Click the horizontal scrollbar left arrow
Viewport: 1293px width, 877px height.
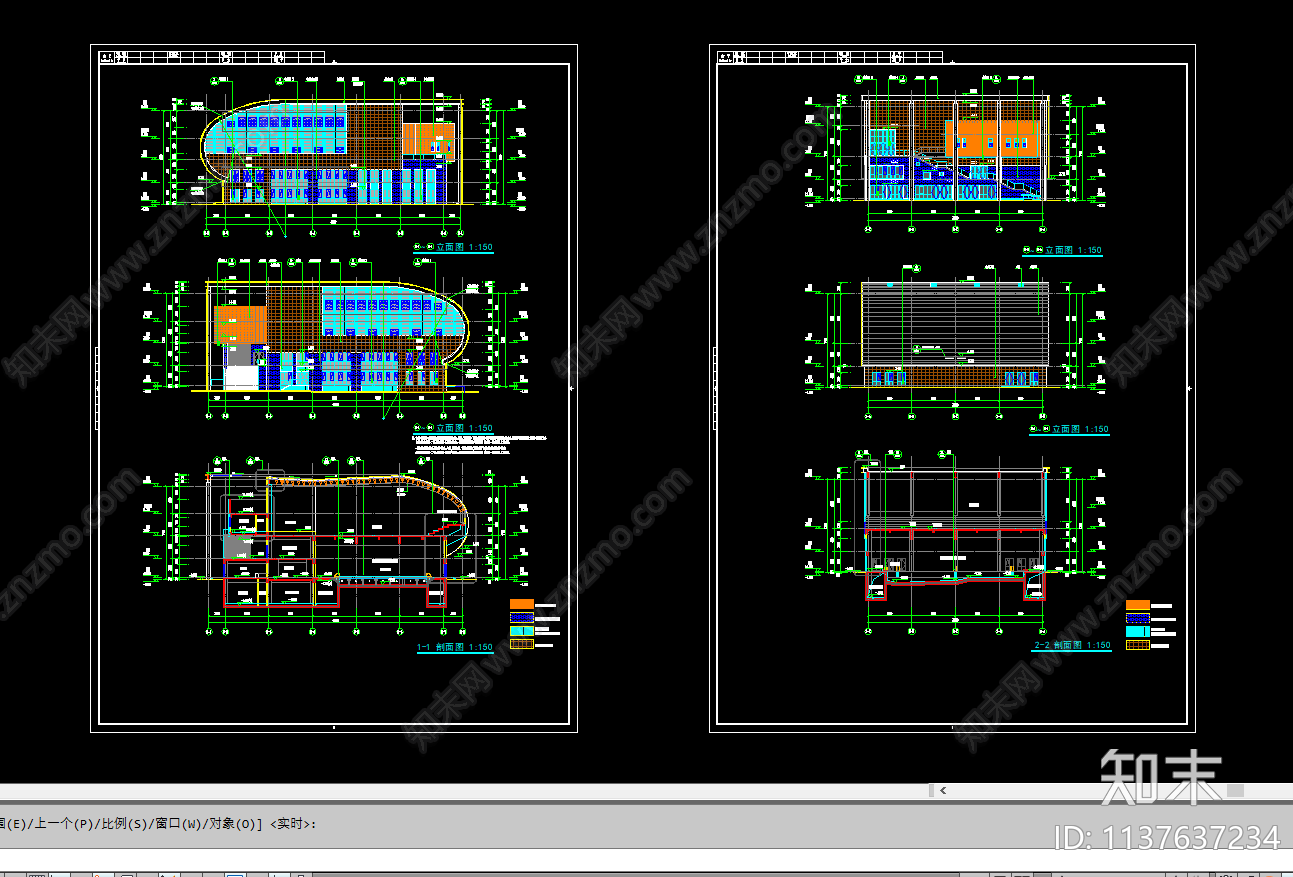941,790
